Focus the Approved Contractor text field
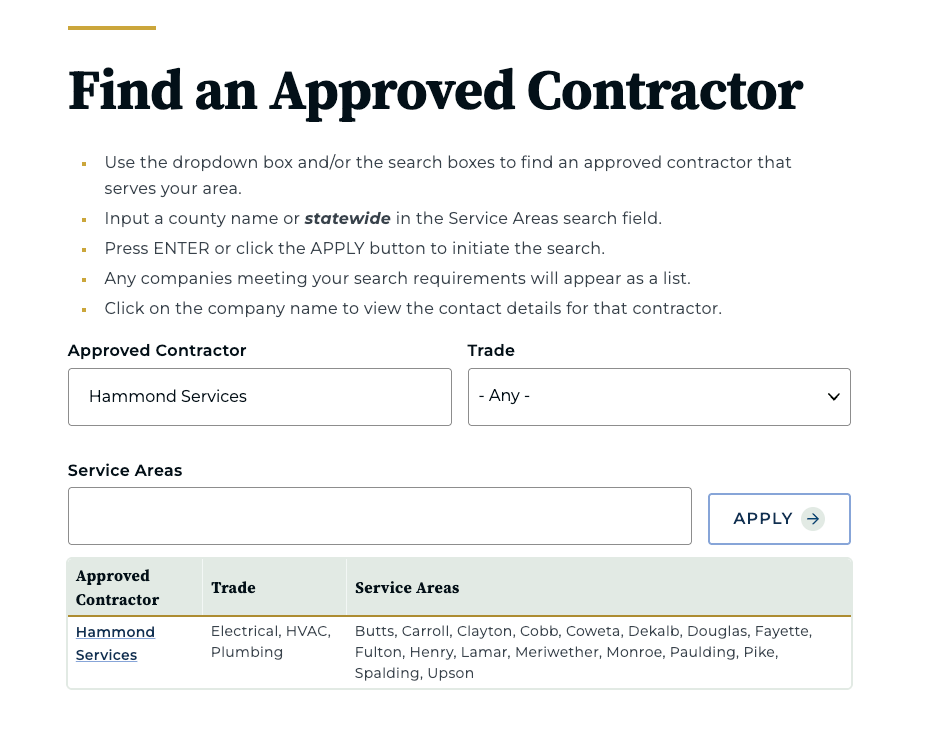 [259, 397]
